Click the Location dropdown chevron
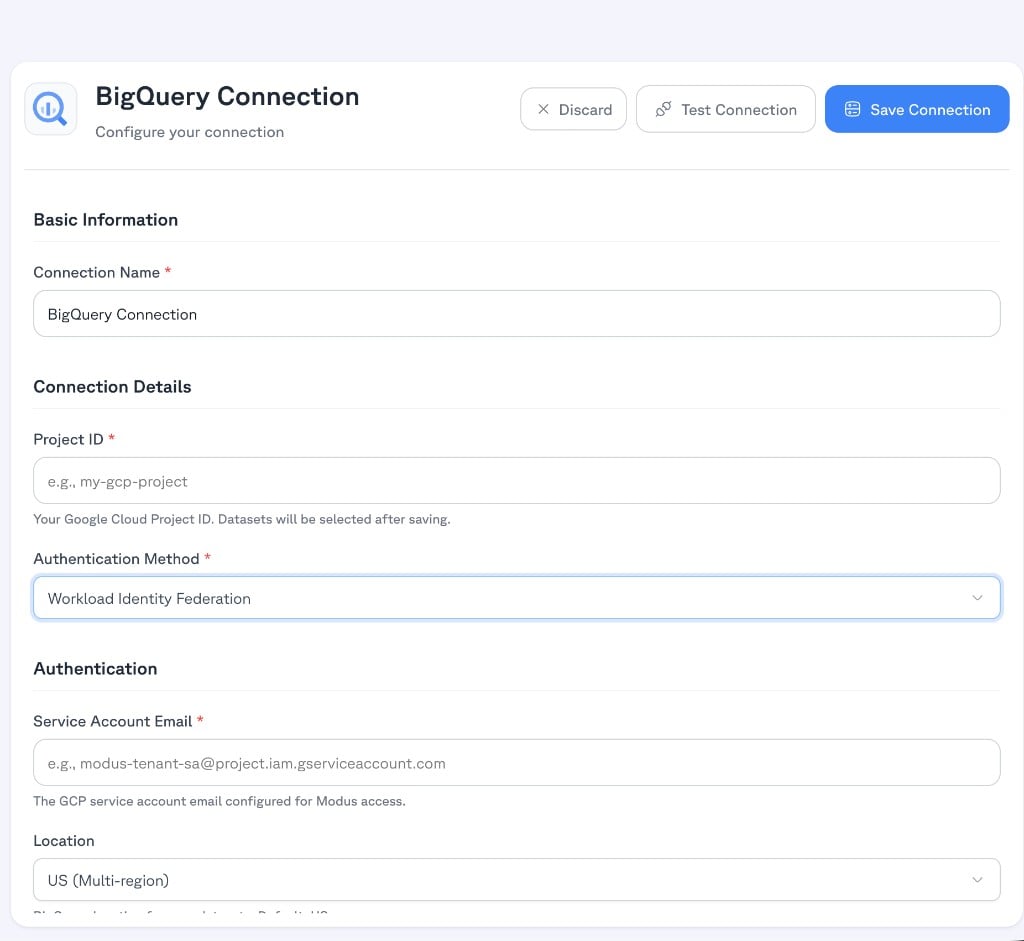 pyautogui.click(x=977, y=880)
